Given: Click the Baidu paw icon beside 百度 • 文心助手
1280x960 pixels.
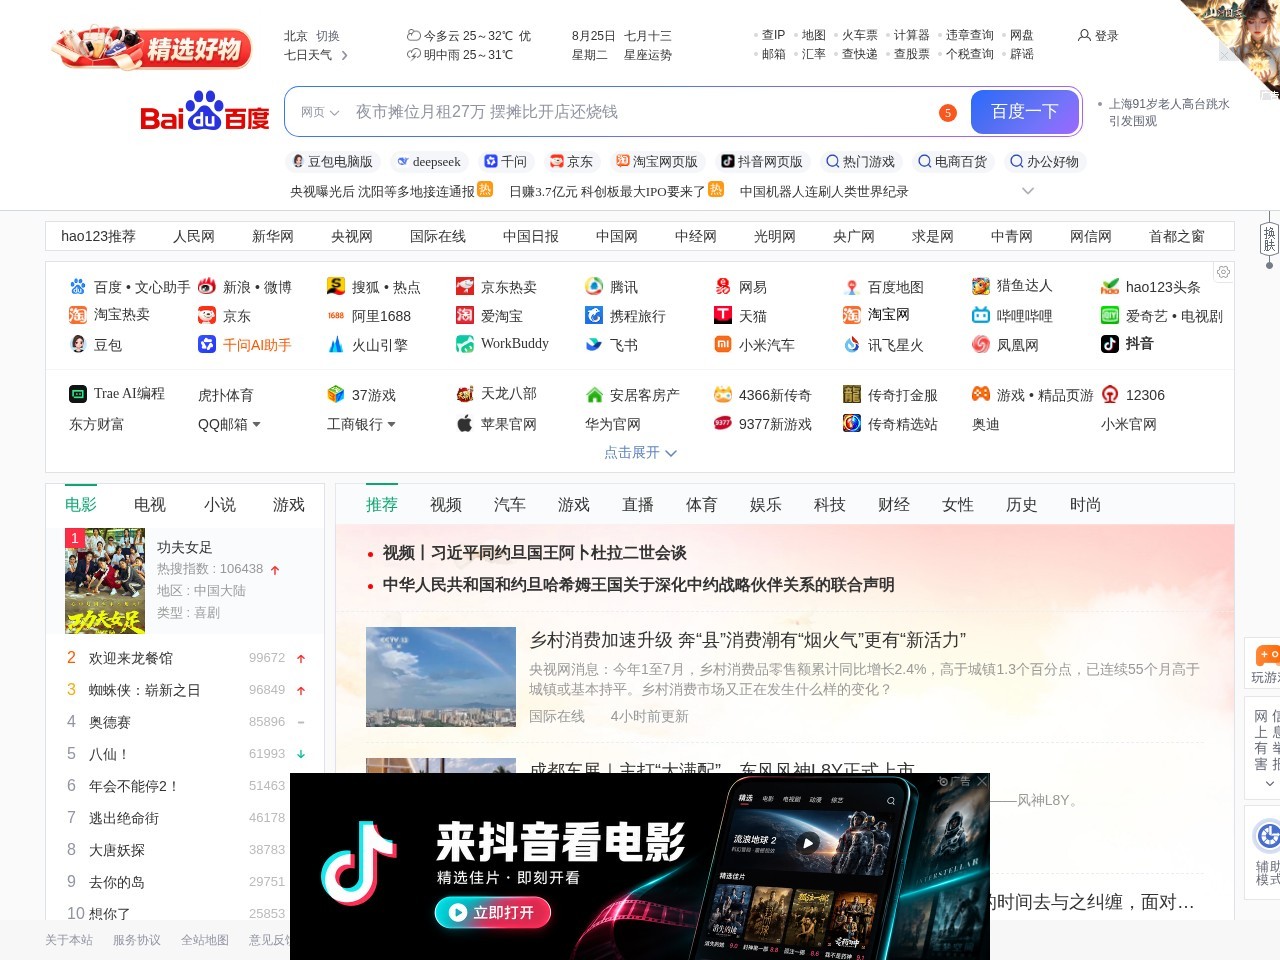Looking at the screenshot, I should pos(78,287).
